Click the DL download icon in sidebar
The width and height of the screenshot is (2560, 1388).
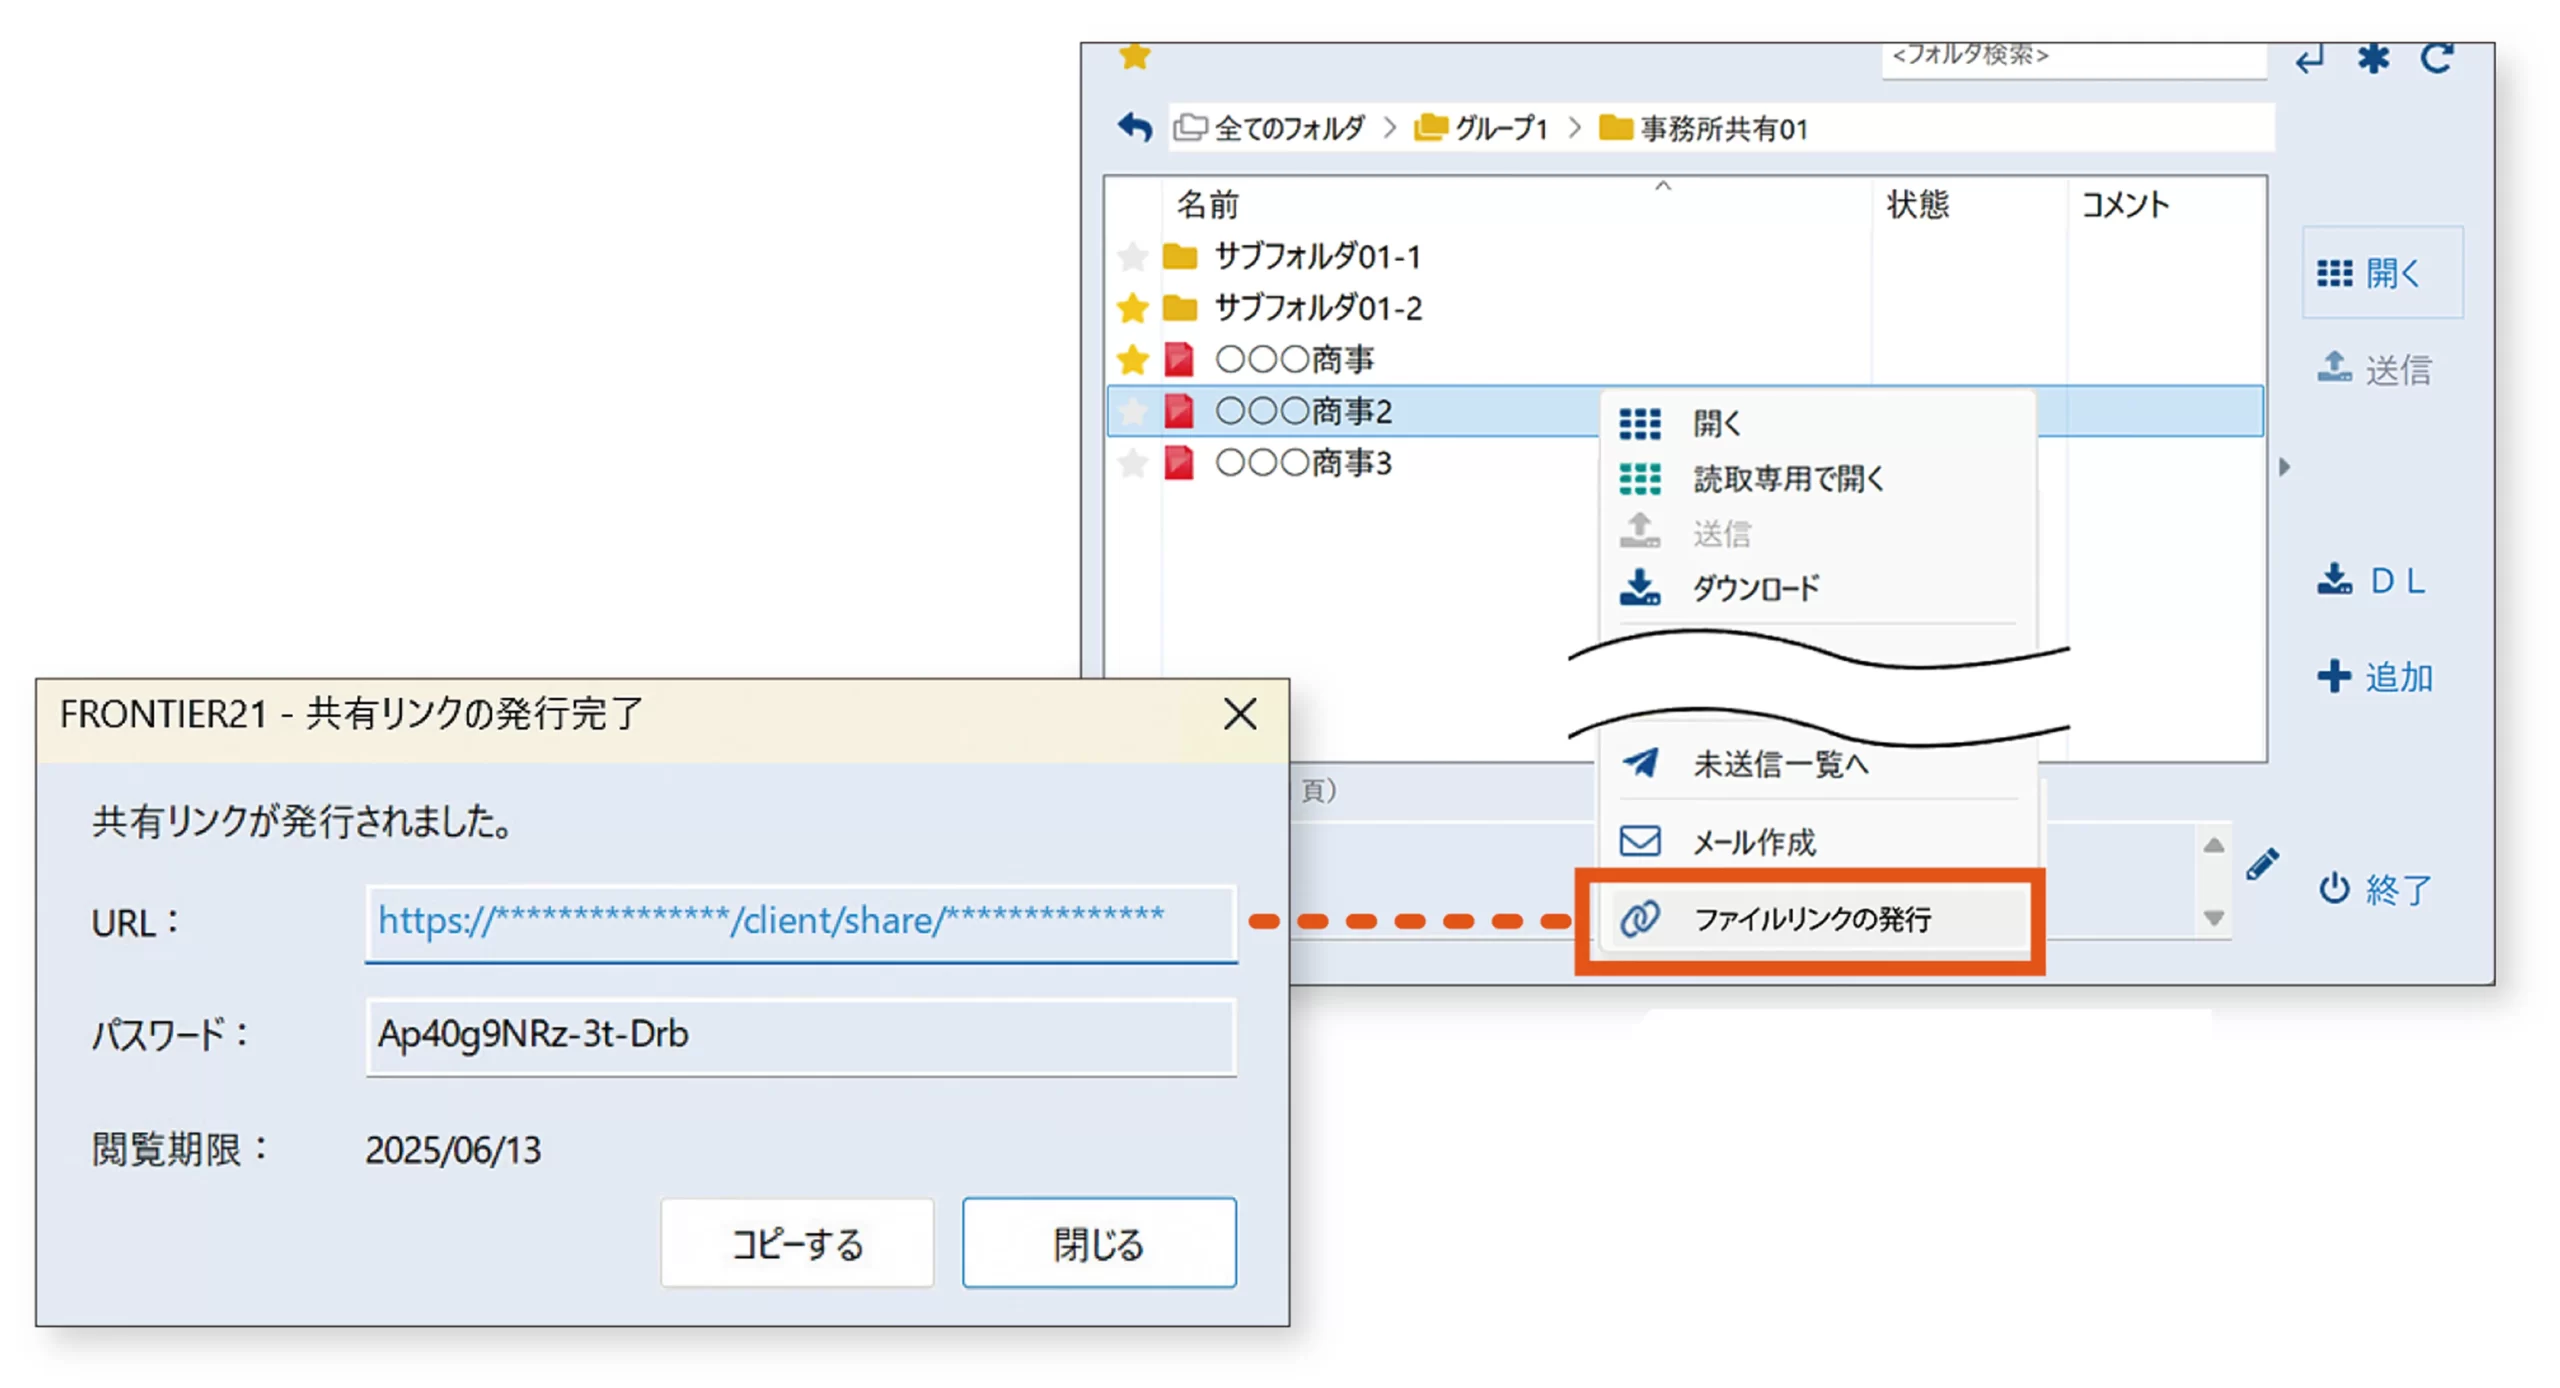point(2335,580)
